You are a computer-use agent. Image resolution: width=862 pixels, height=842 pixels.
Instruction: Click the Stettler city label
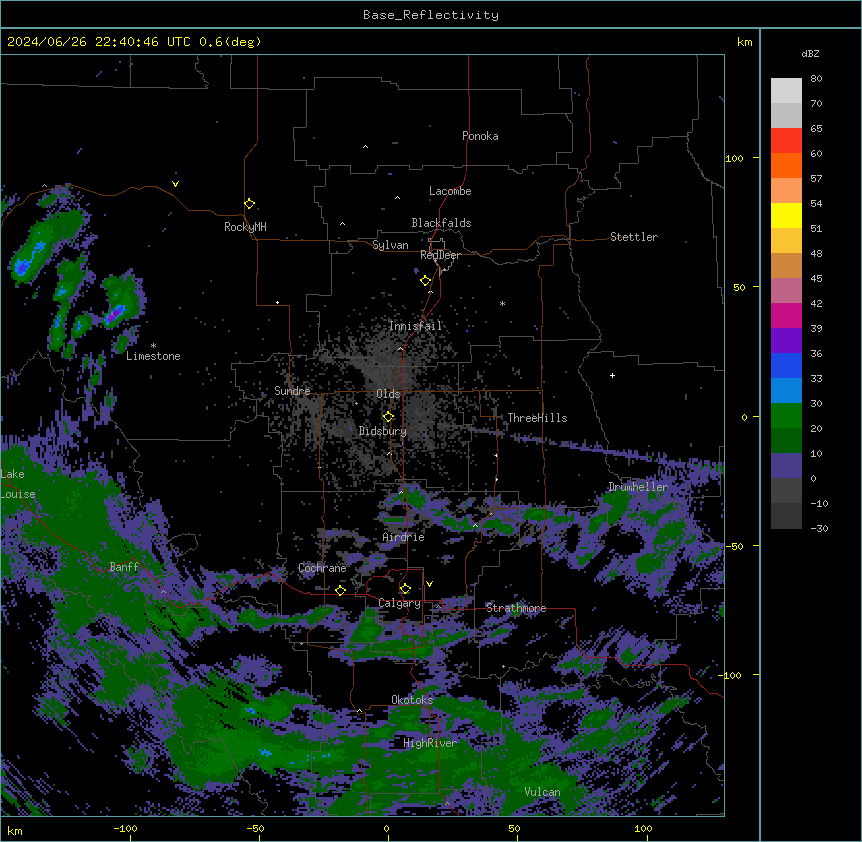[x=634, y=237]
